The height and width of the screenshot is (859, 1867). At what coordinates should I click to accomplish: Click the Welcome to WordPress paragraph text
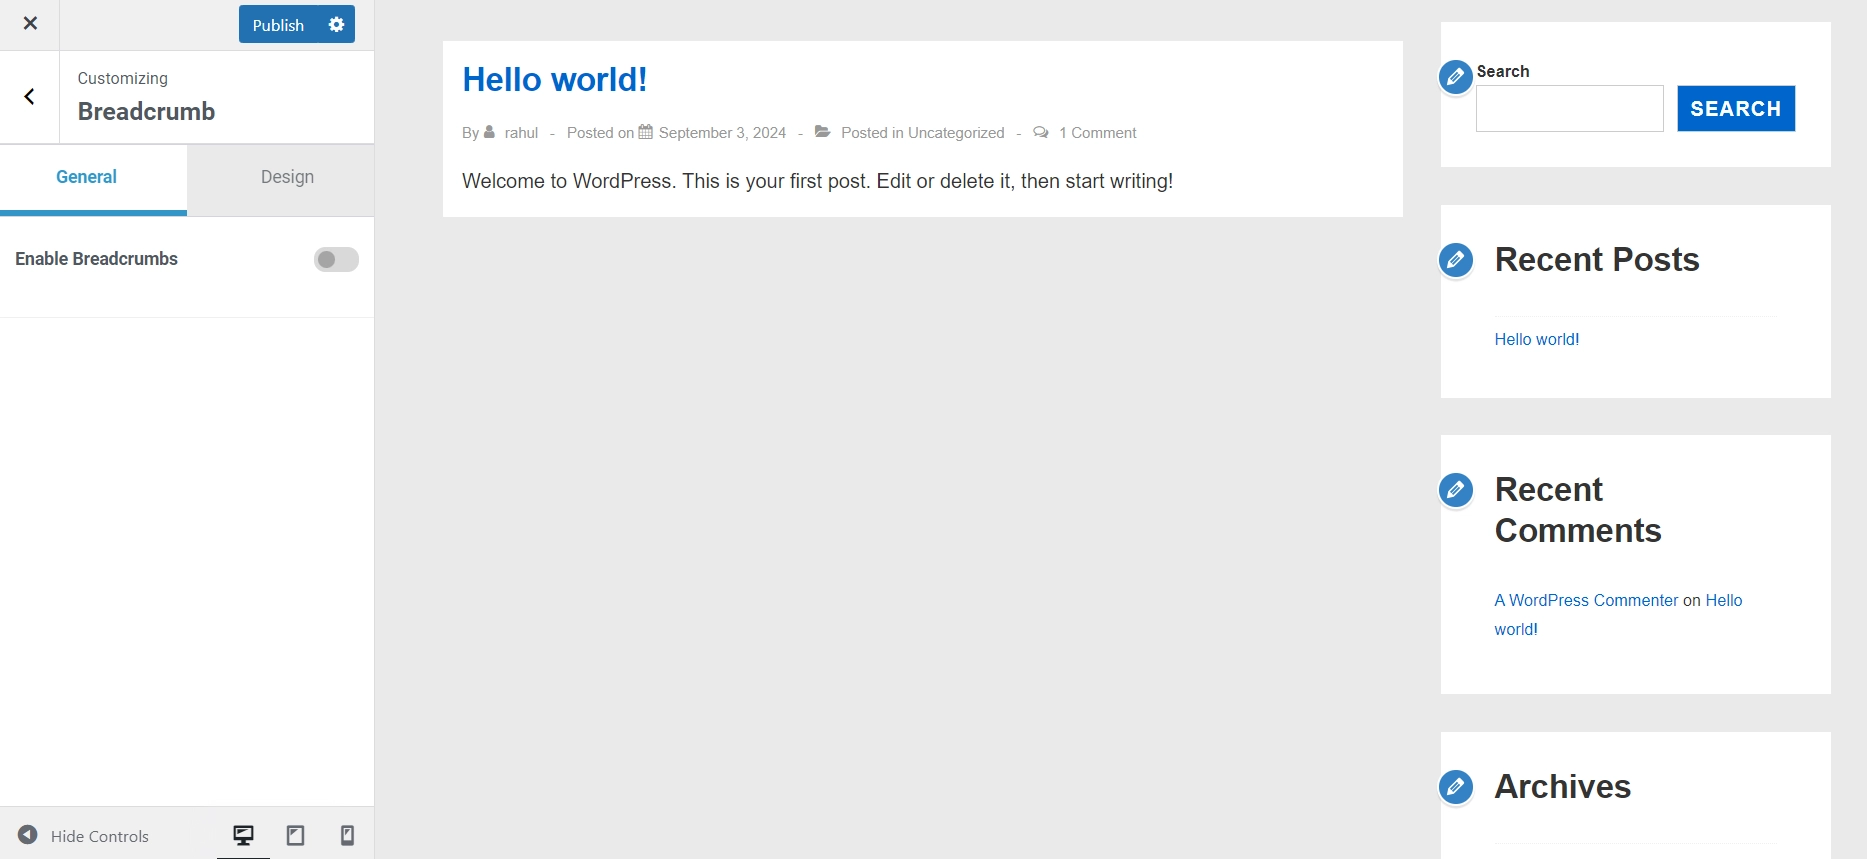tap(817, 182)
